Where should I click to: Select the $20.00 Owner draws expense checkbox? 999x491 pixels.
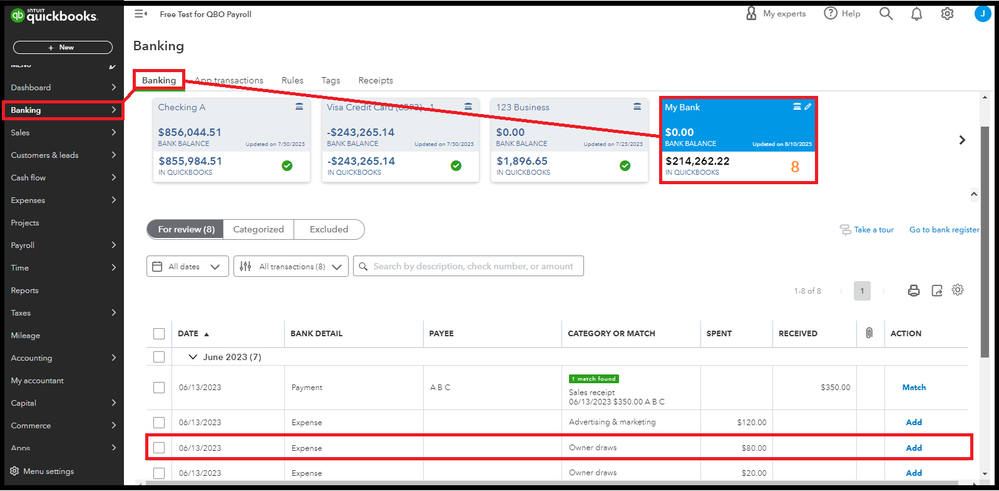[159, 473]
